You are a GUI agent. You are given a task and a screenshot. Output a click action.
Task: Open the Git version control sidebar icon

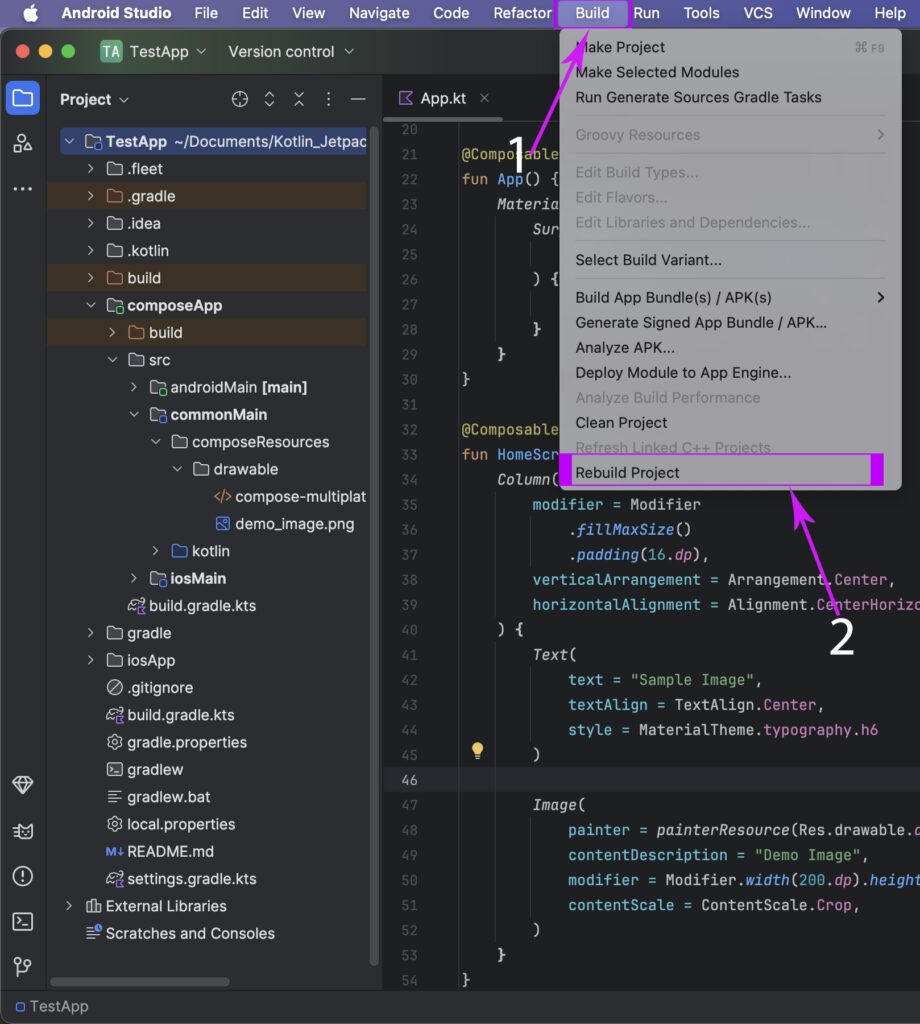click(x=22, y=966)
